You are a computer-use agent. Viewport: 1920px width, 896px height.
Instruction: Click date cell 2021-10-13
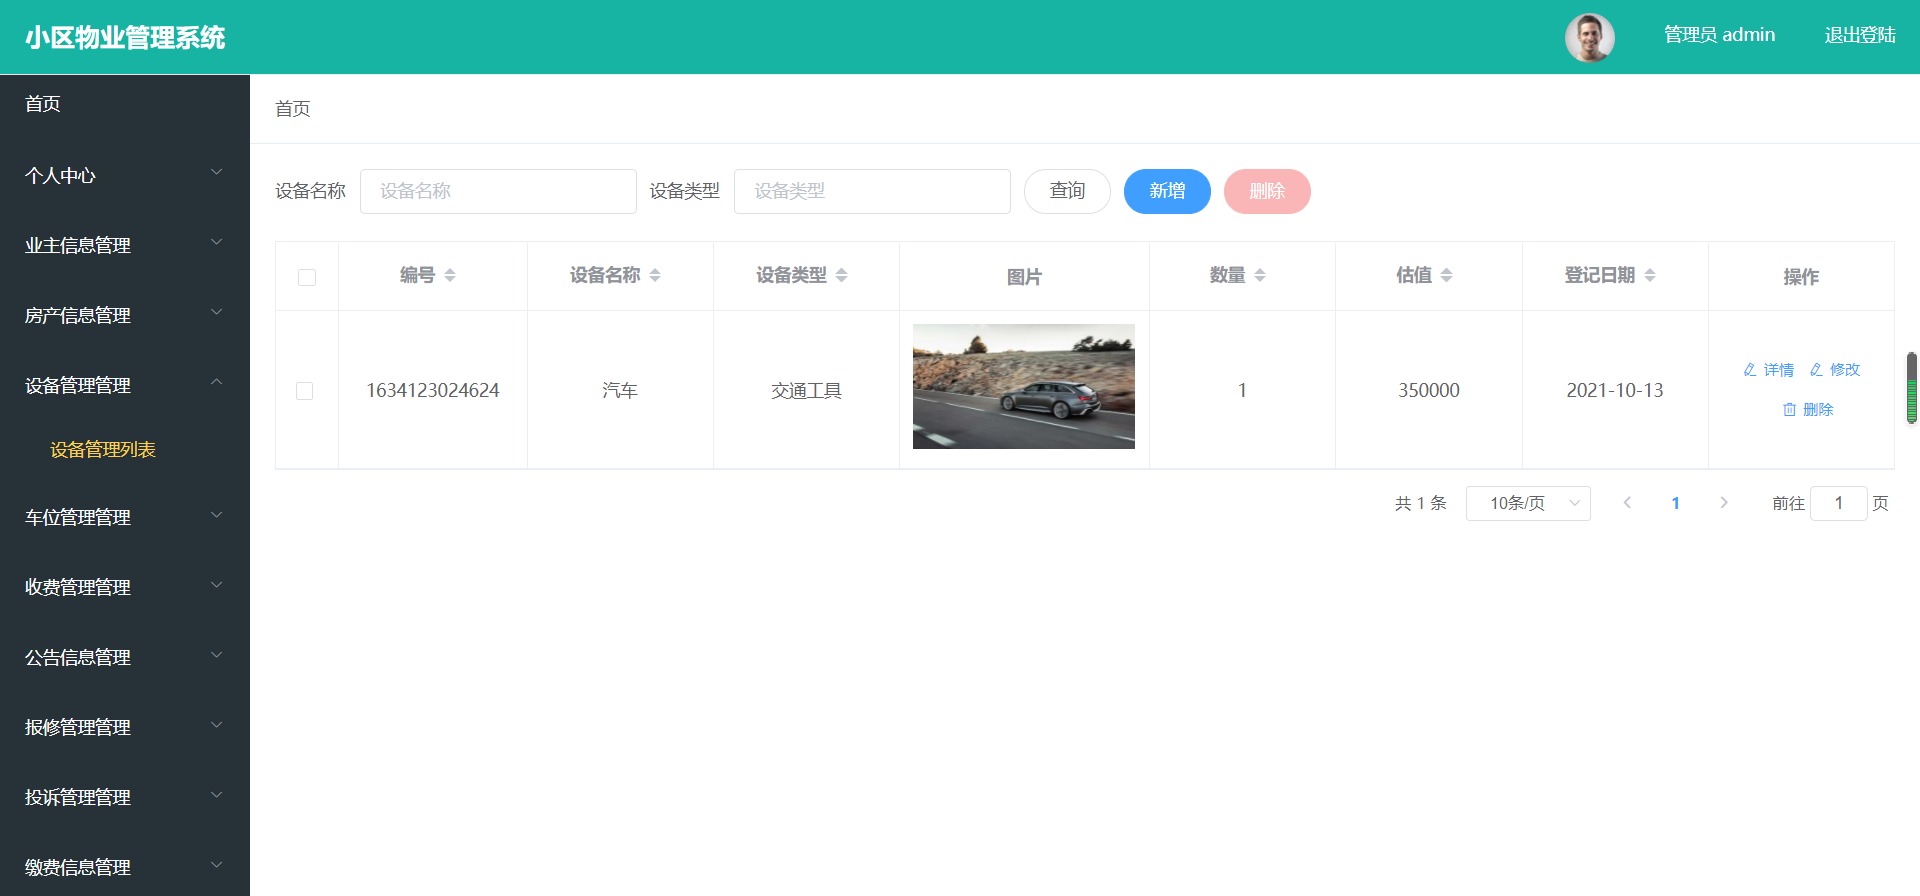pos(1615,391)
